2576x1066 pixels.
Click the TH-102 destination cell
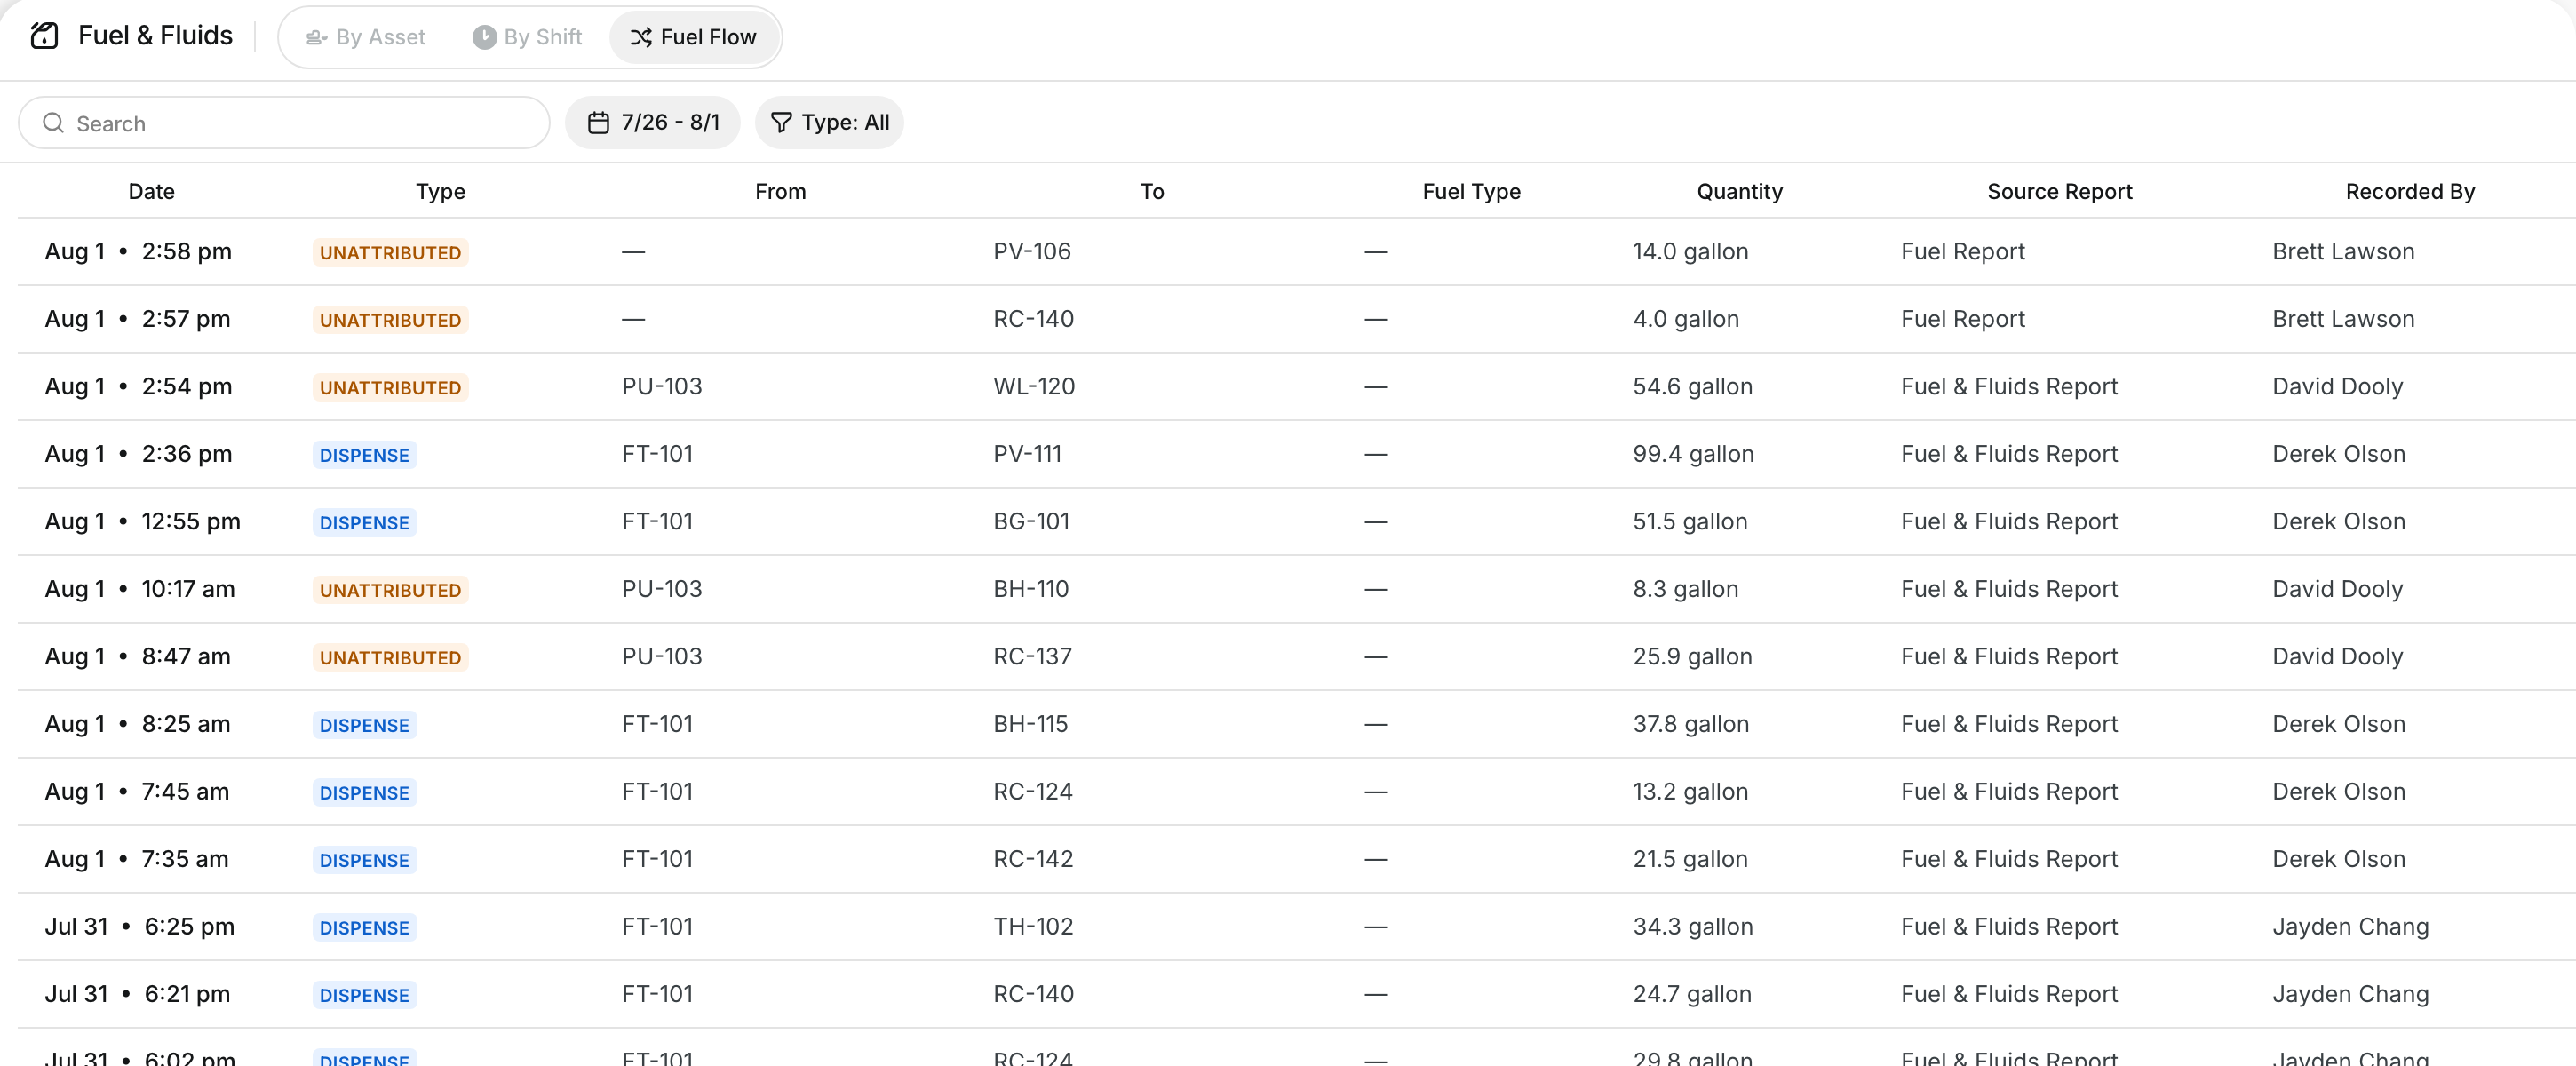1032,927
